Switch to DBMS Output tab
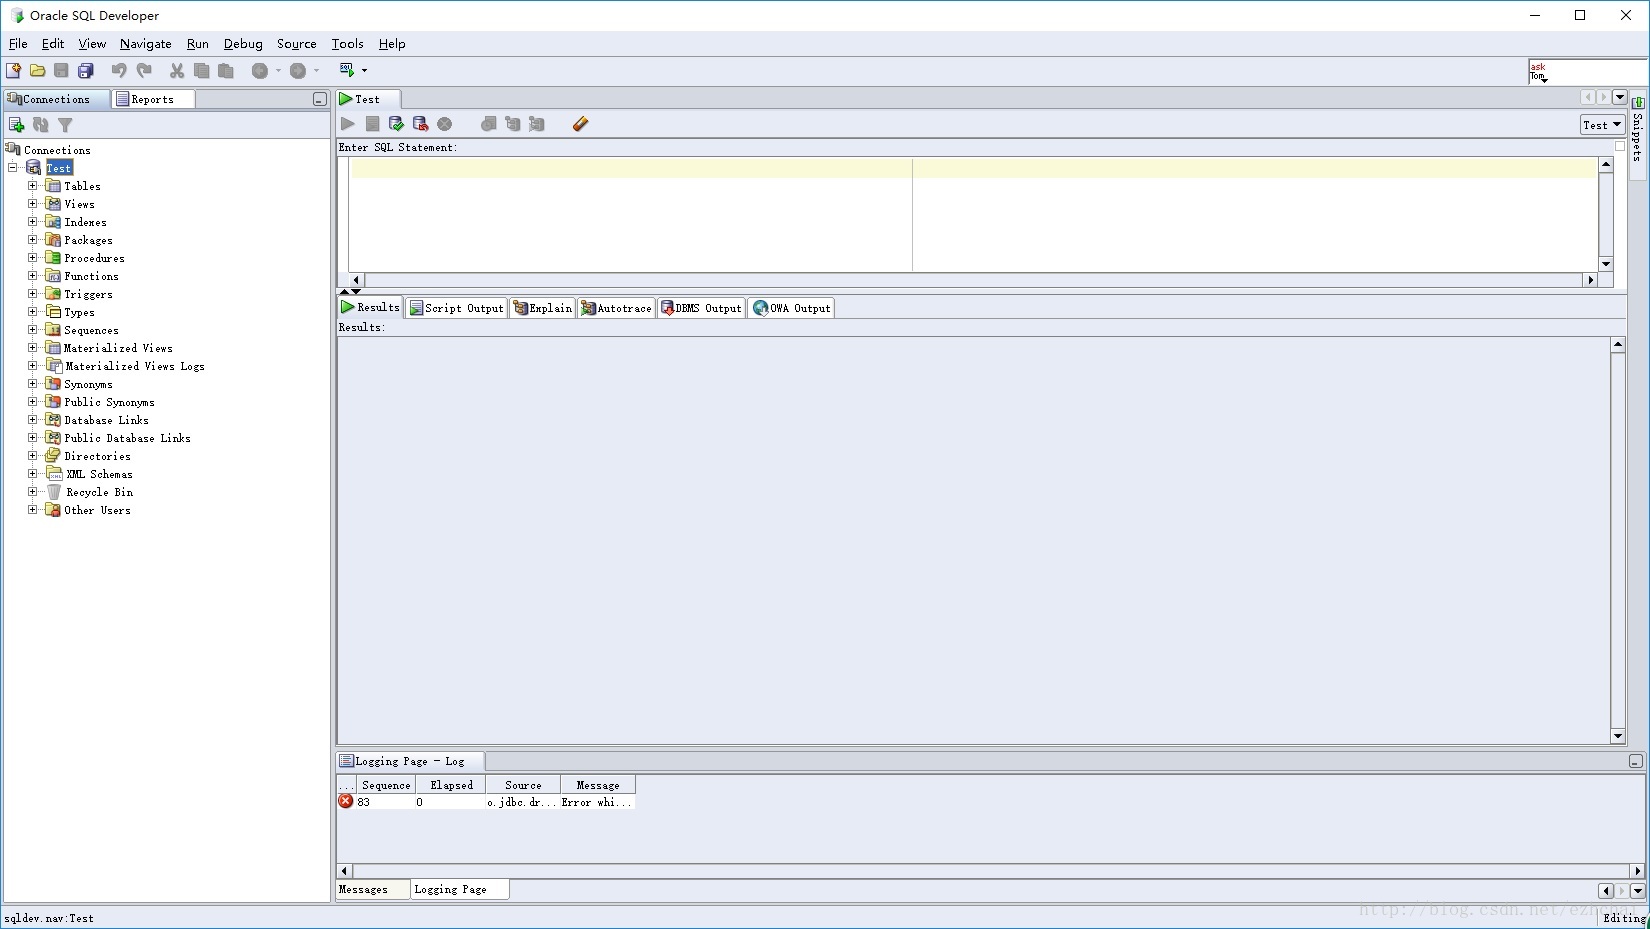This screenshot has width=1650, height=929. [701, 308]
